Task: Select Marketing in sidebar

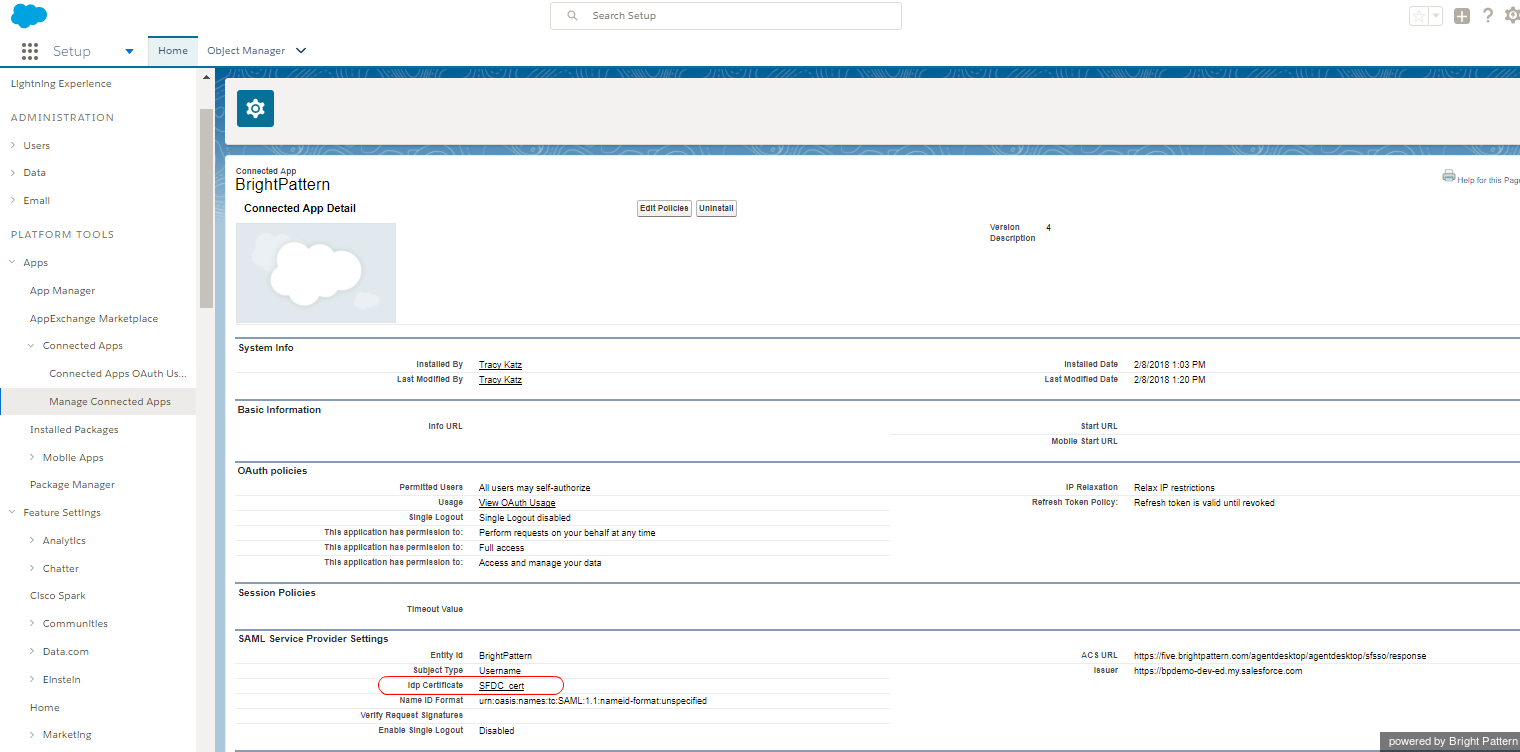Action: point(67,735)
